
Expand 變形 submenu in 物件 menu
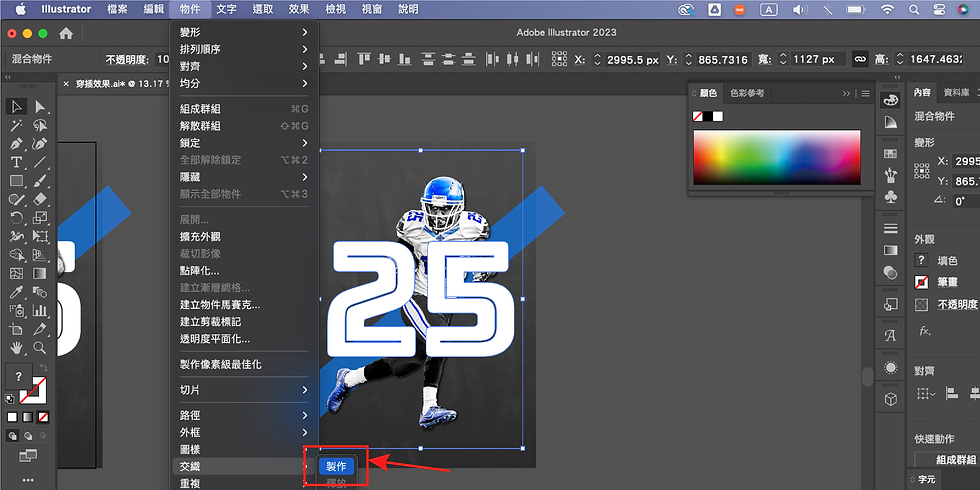pos(244,32)
